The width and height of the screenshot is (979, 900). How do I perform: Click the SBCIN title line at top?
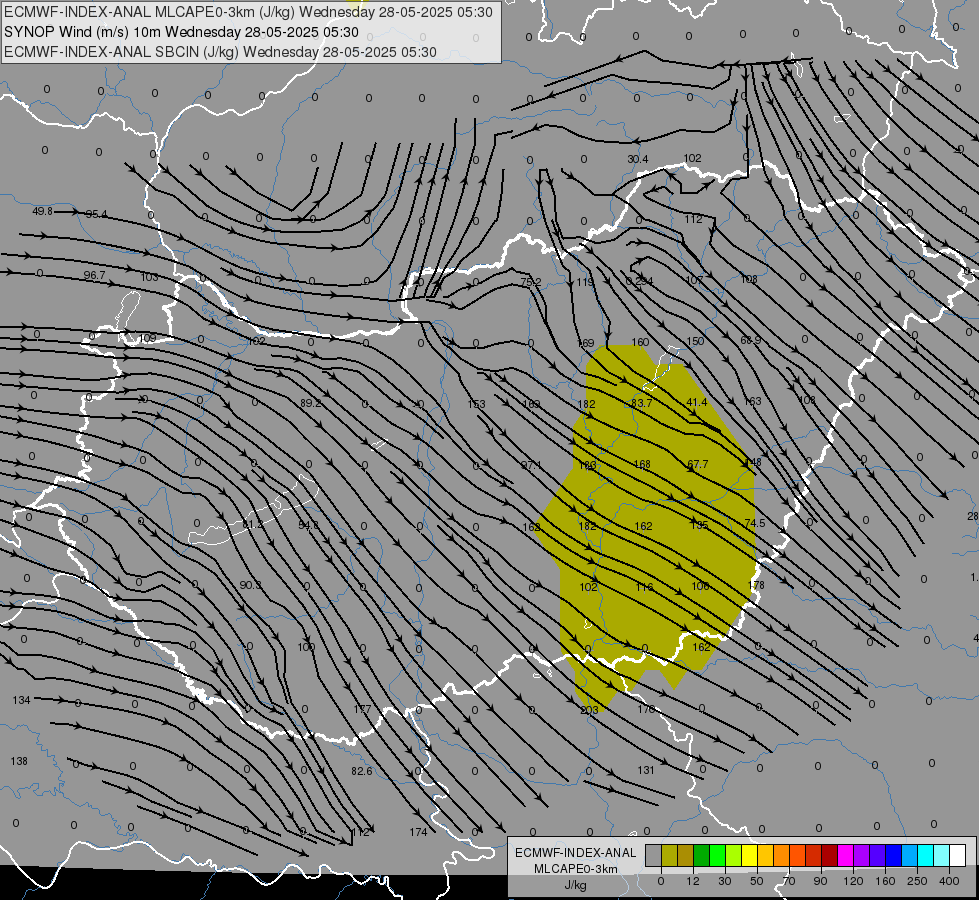point(220,52)
